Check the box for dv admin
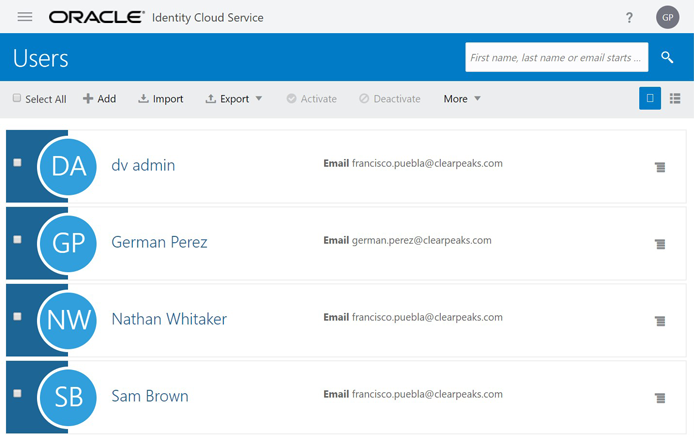This screenshot has width=694, height=437. pos(17,162)
